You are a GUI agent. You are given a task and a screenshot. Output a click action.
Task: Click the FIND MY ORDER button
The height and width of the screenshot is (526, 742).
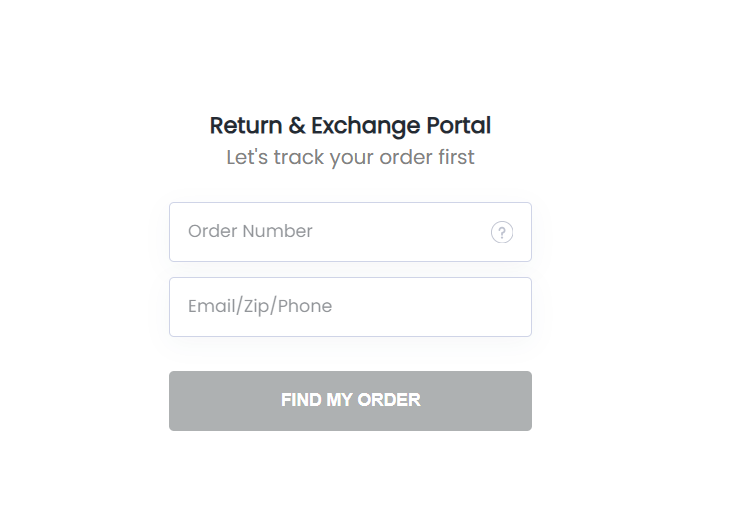[350, 401]
